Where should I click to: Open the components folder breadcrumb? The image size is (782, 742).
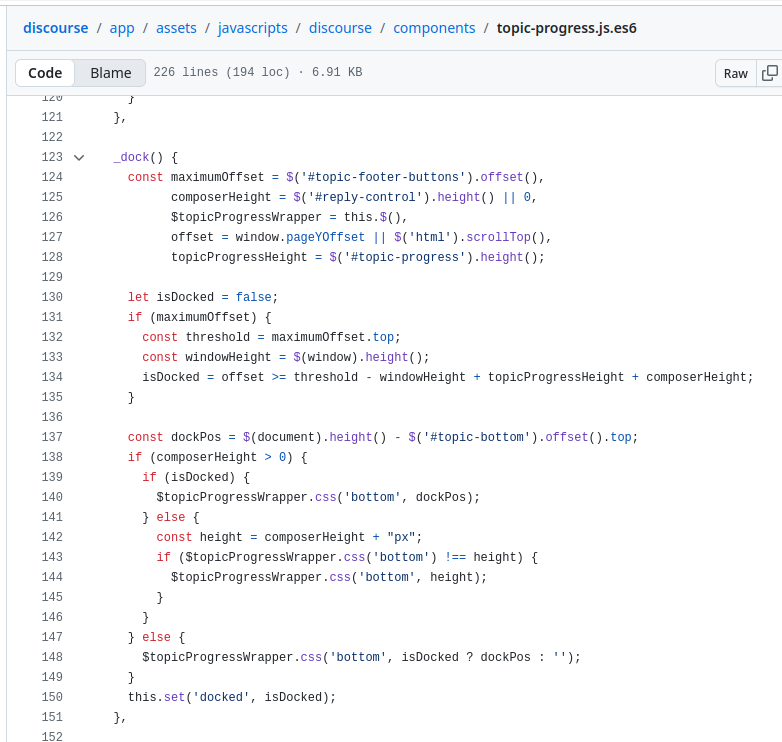(434, 28)
